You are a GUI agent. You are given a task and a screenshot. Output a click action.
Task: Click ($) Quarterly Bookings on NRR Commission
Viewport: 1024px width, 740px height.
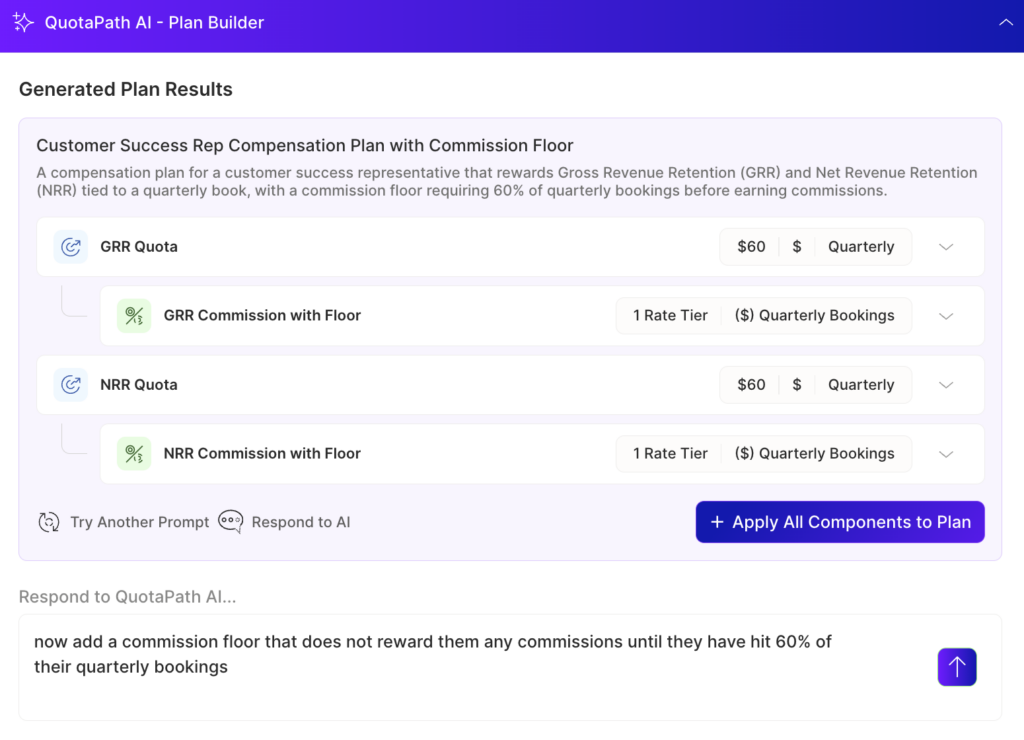pyautogui.click(x=816, y=453)
